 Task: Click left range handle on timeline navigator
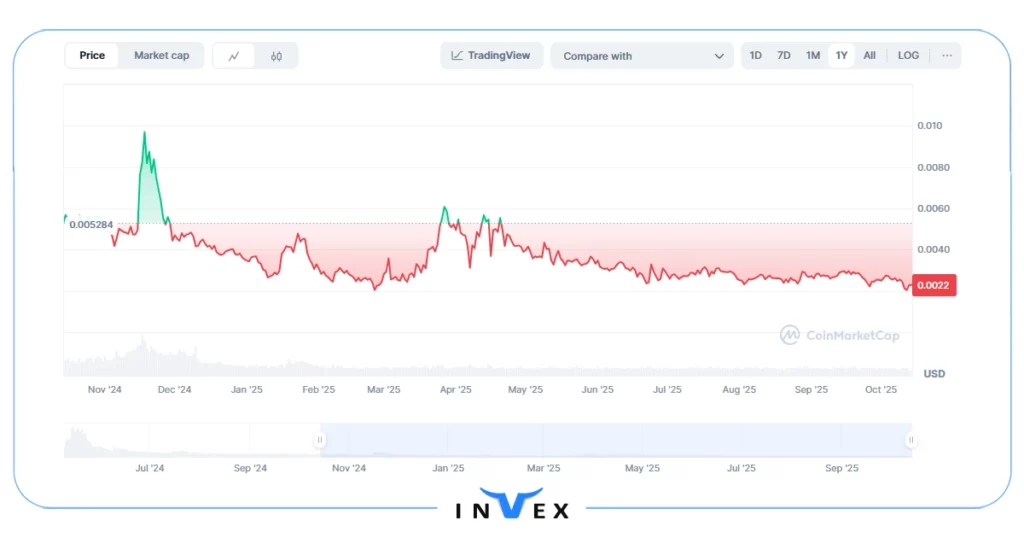click(320, 439)
